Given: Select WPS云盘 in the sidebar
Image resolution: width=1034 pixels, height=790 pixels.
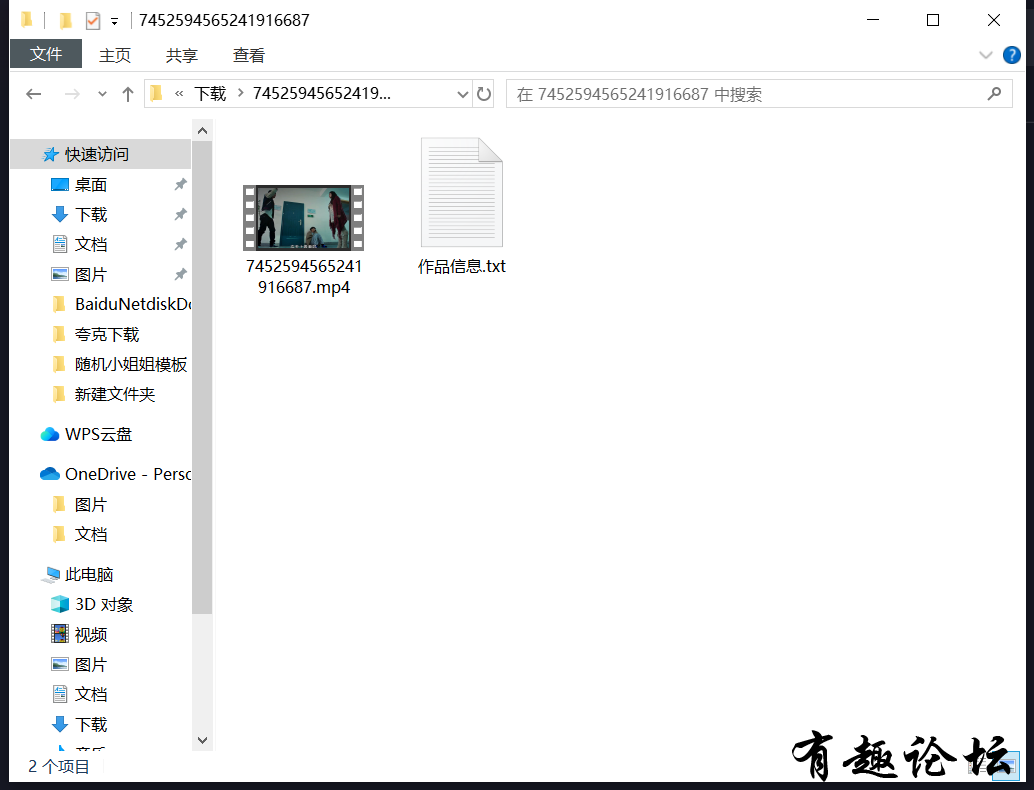Looking at the screenshot, I should (100, 434).
